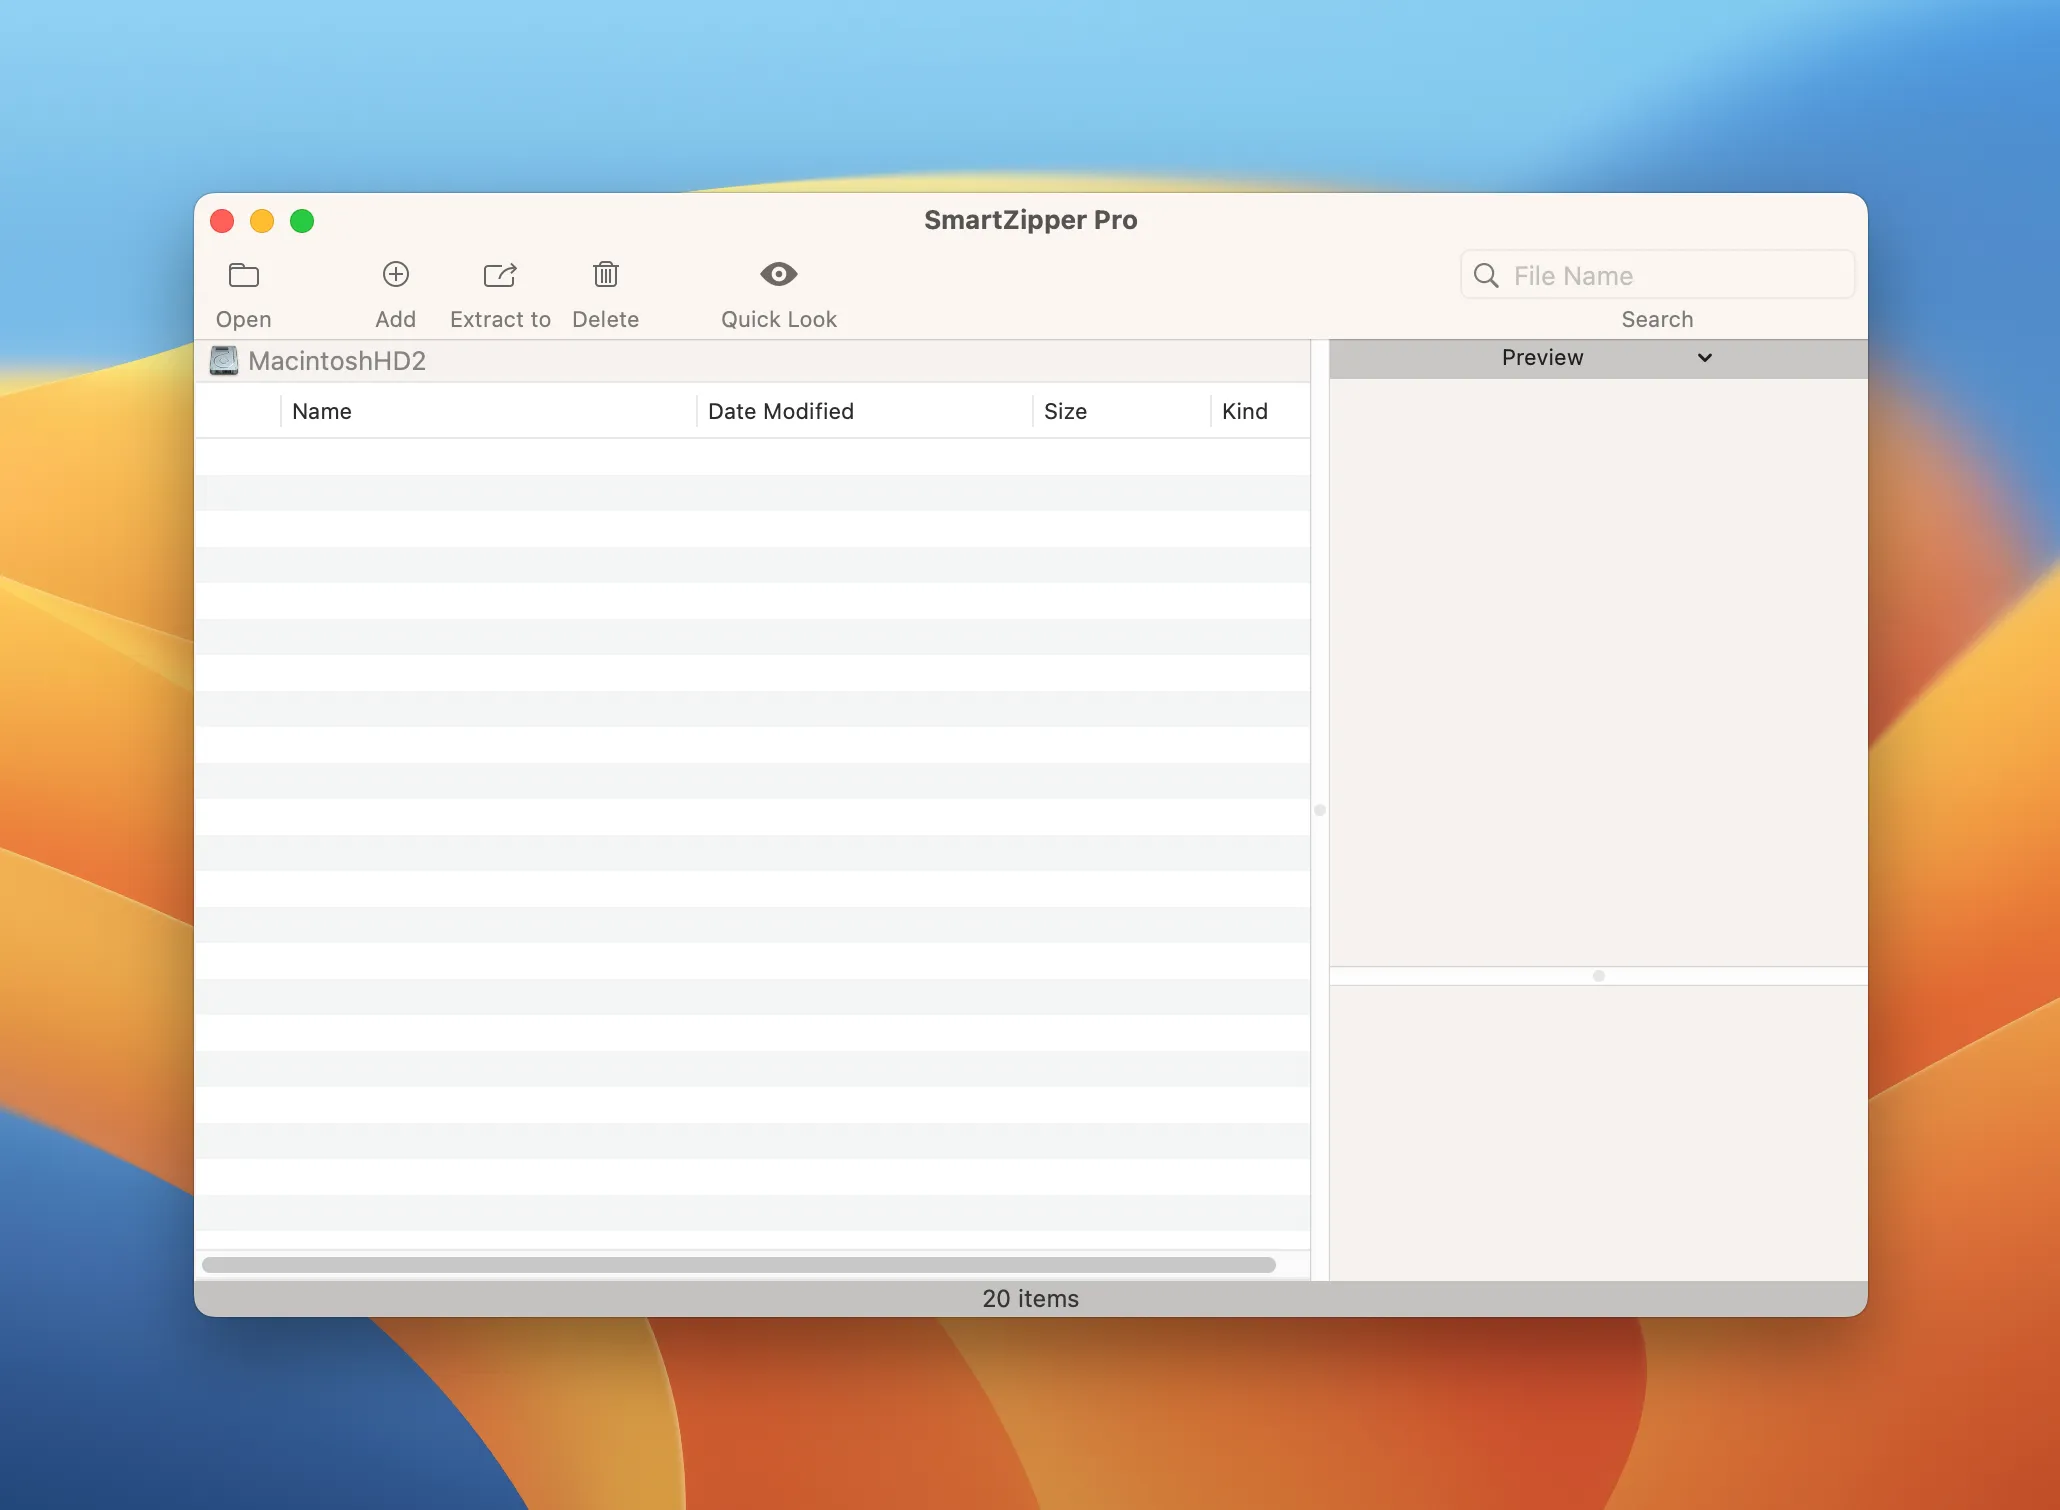Click the Delete trash icon
This screenshot has height=1510, width=2060.
click(605, 274)
